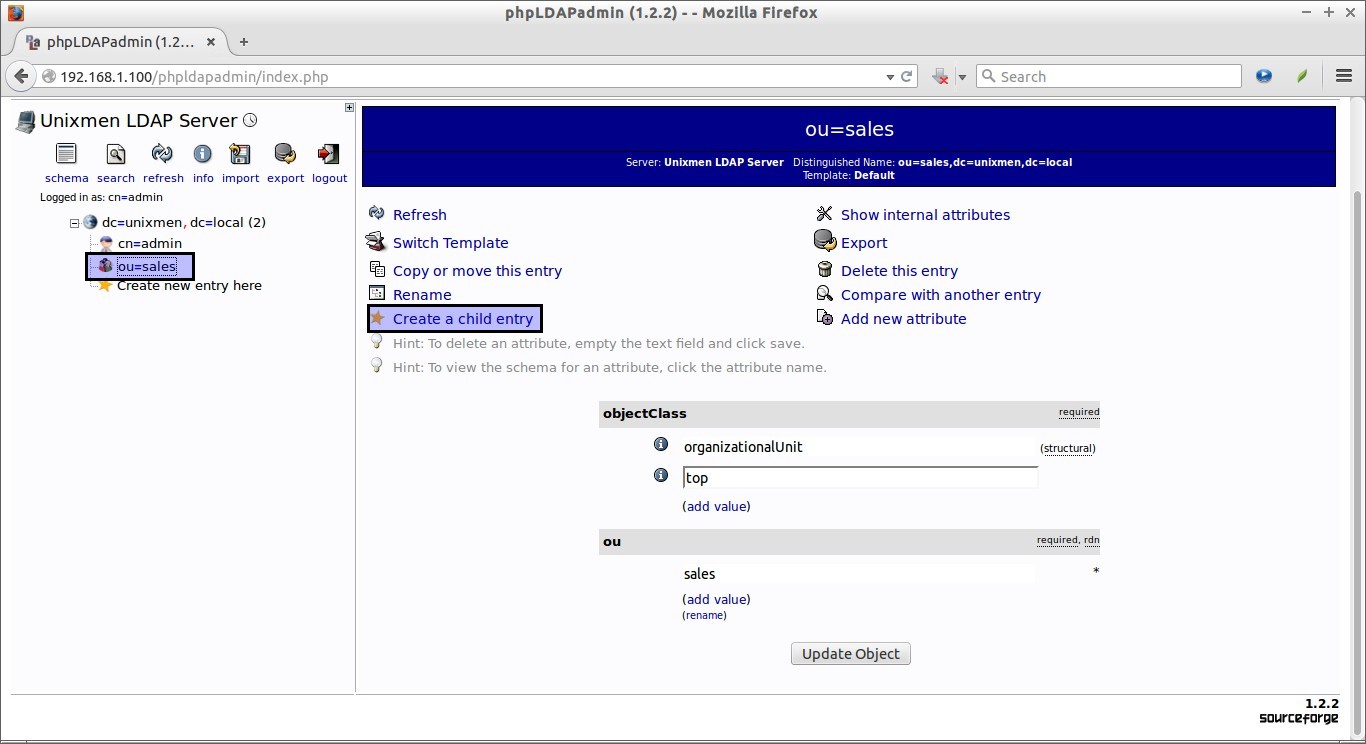Screen dimensions: 1366x744
Task: Click the Rename icon
Action: click(x=377, y=293)
